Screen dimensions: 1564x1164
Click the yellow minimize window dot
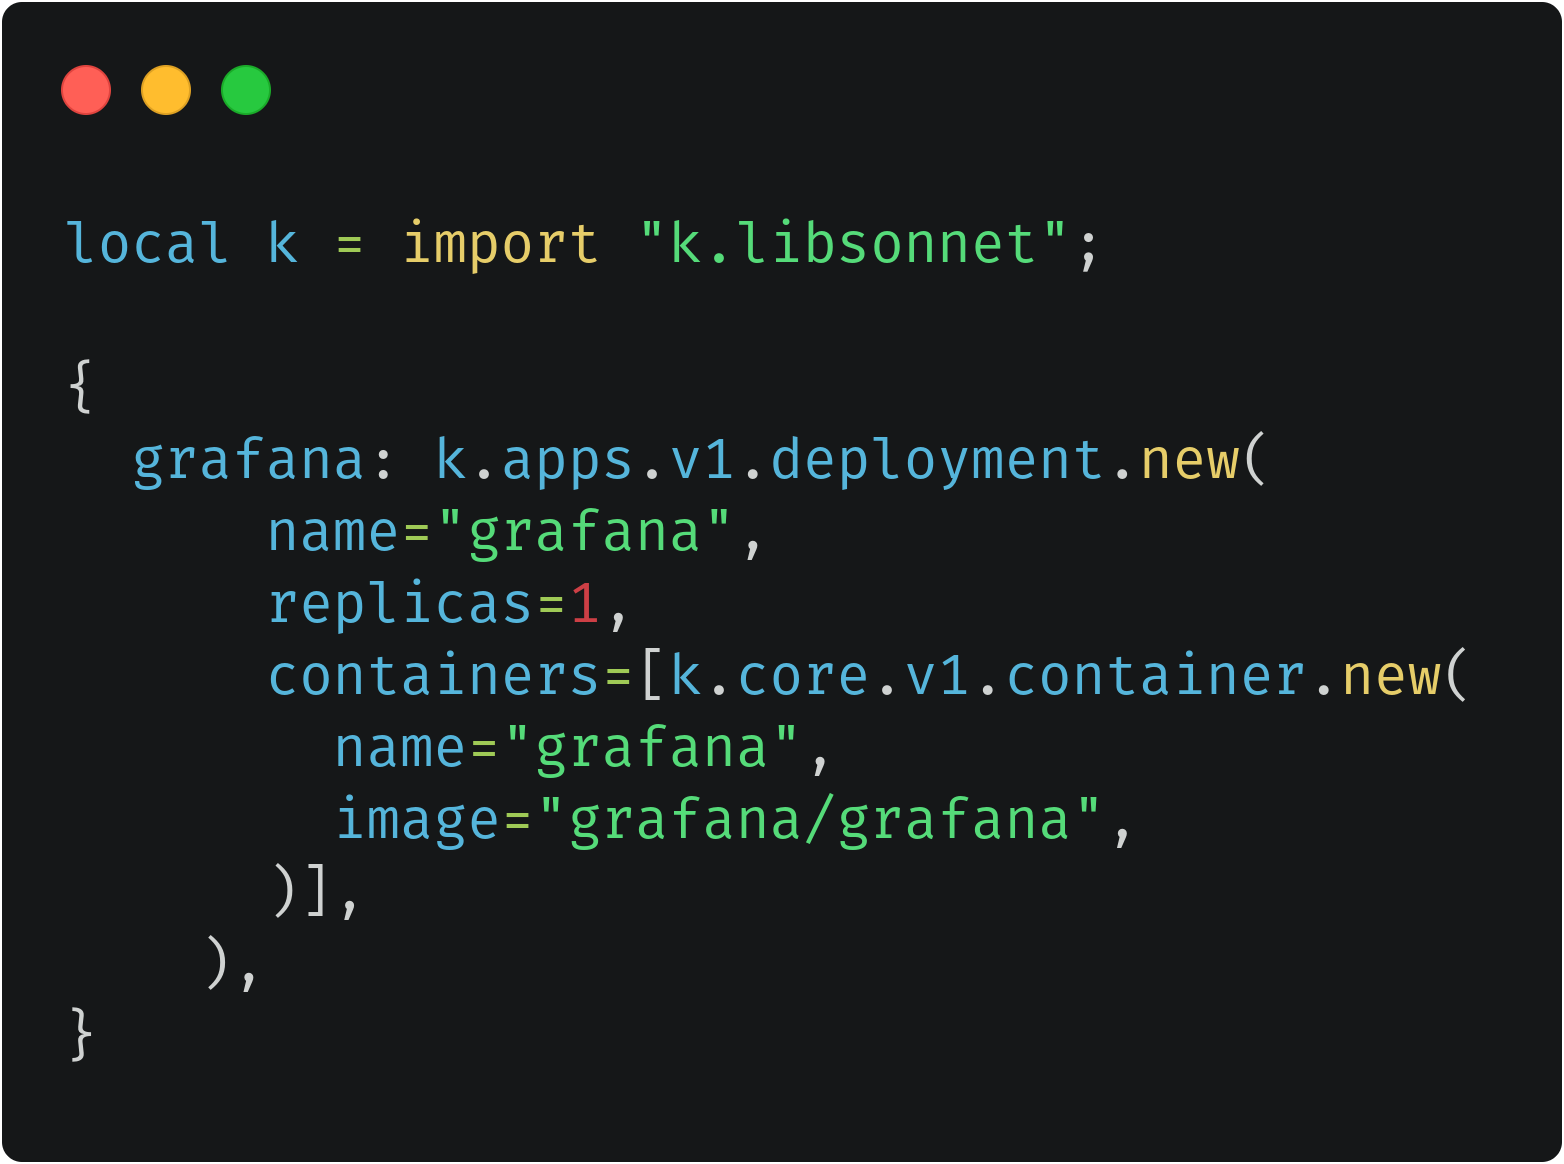pyautogui.click(x=166, y=90)
